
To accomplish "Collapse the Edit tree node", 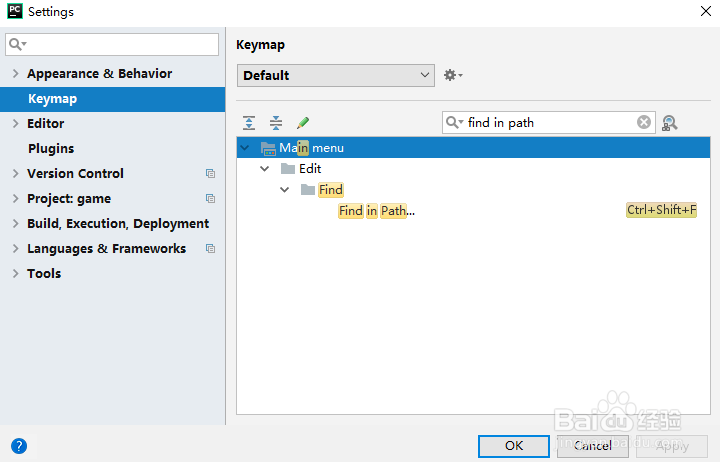I will [x=264, y=169].
